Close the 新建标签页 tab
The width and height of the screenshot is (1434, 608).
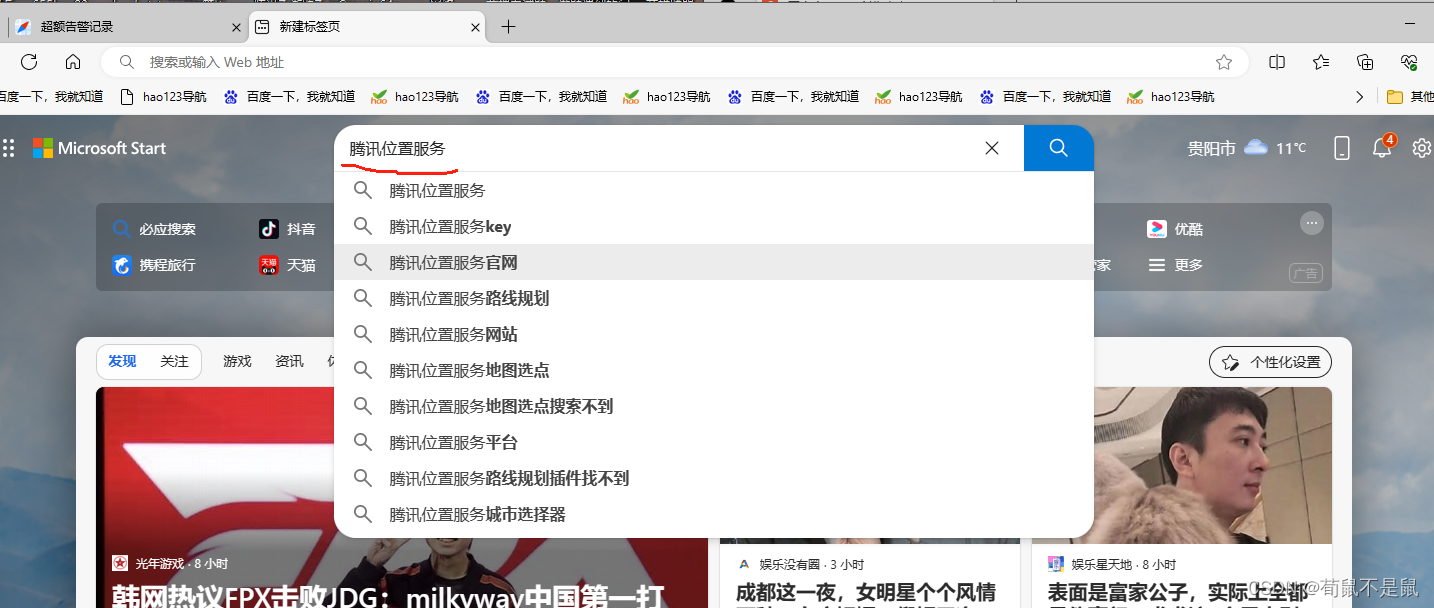point(476,27)
